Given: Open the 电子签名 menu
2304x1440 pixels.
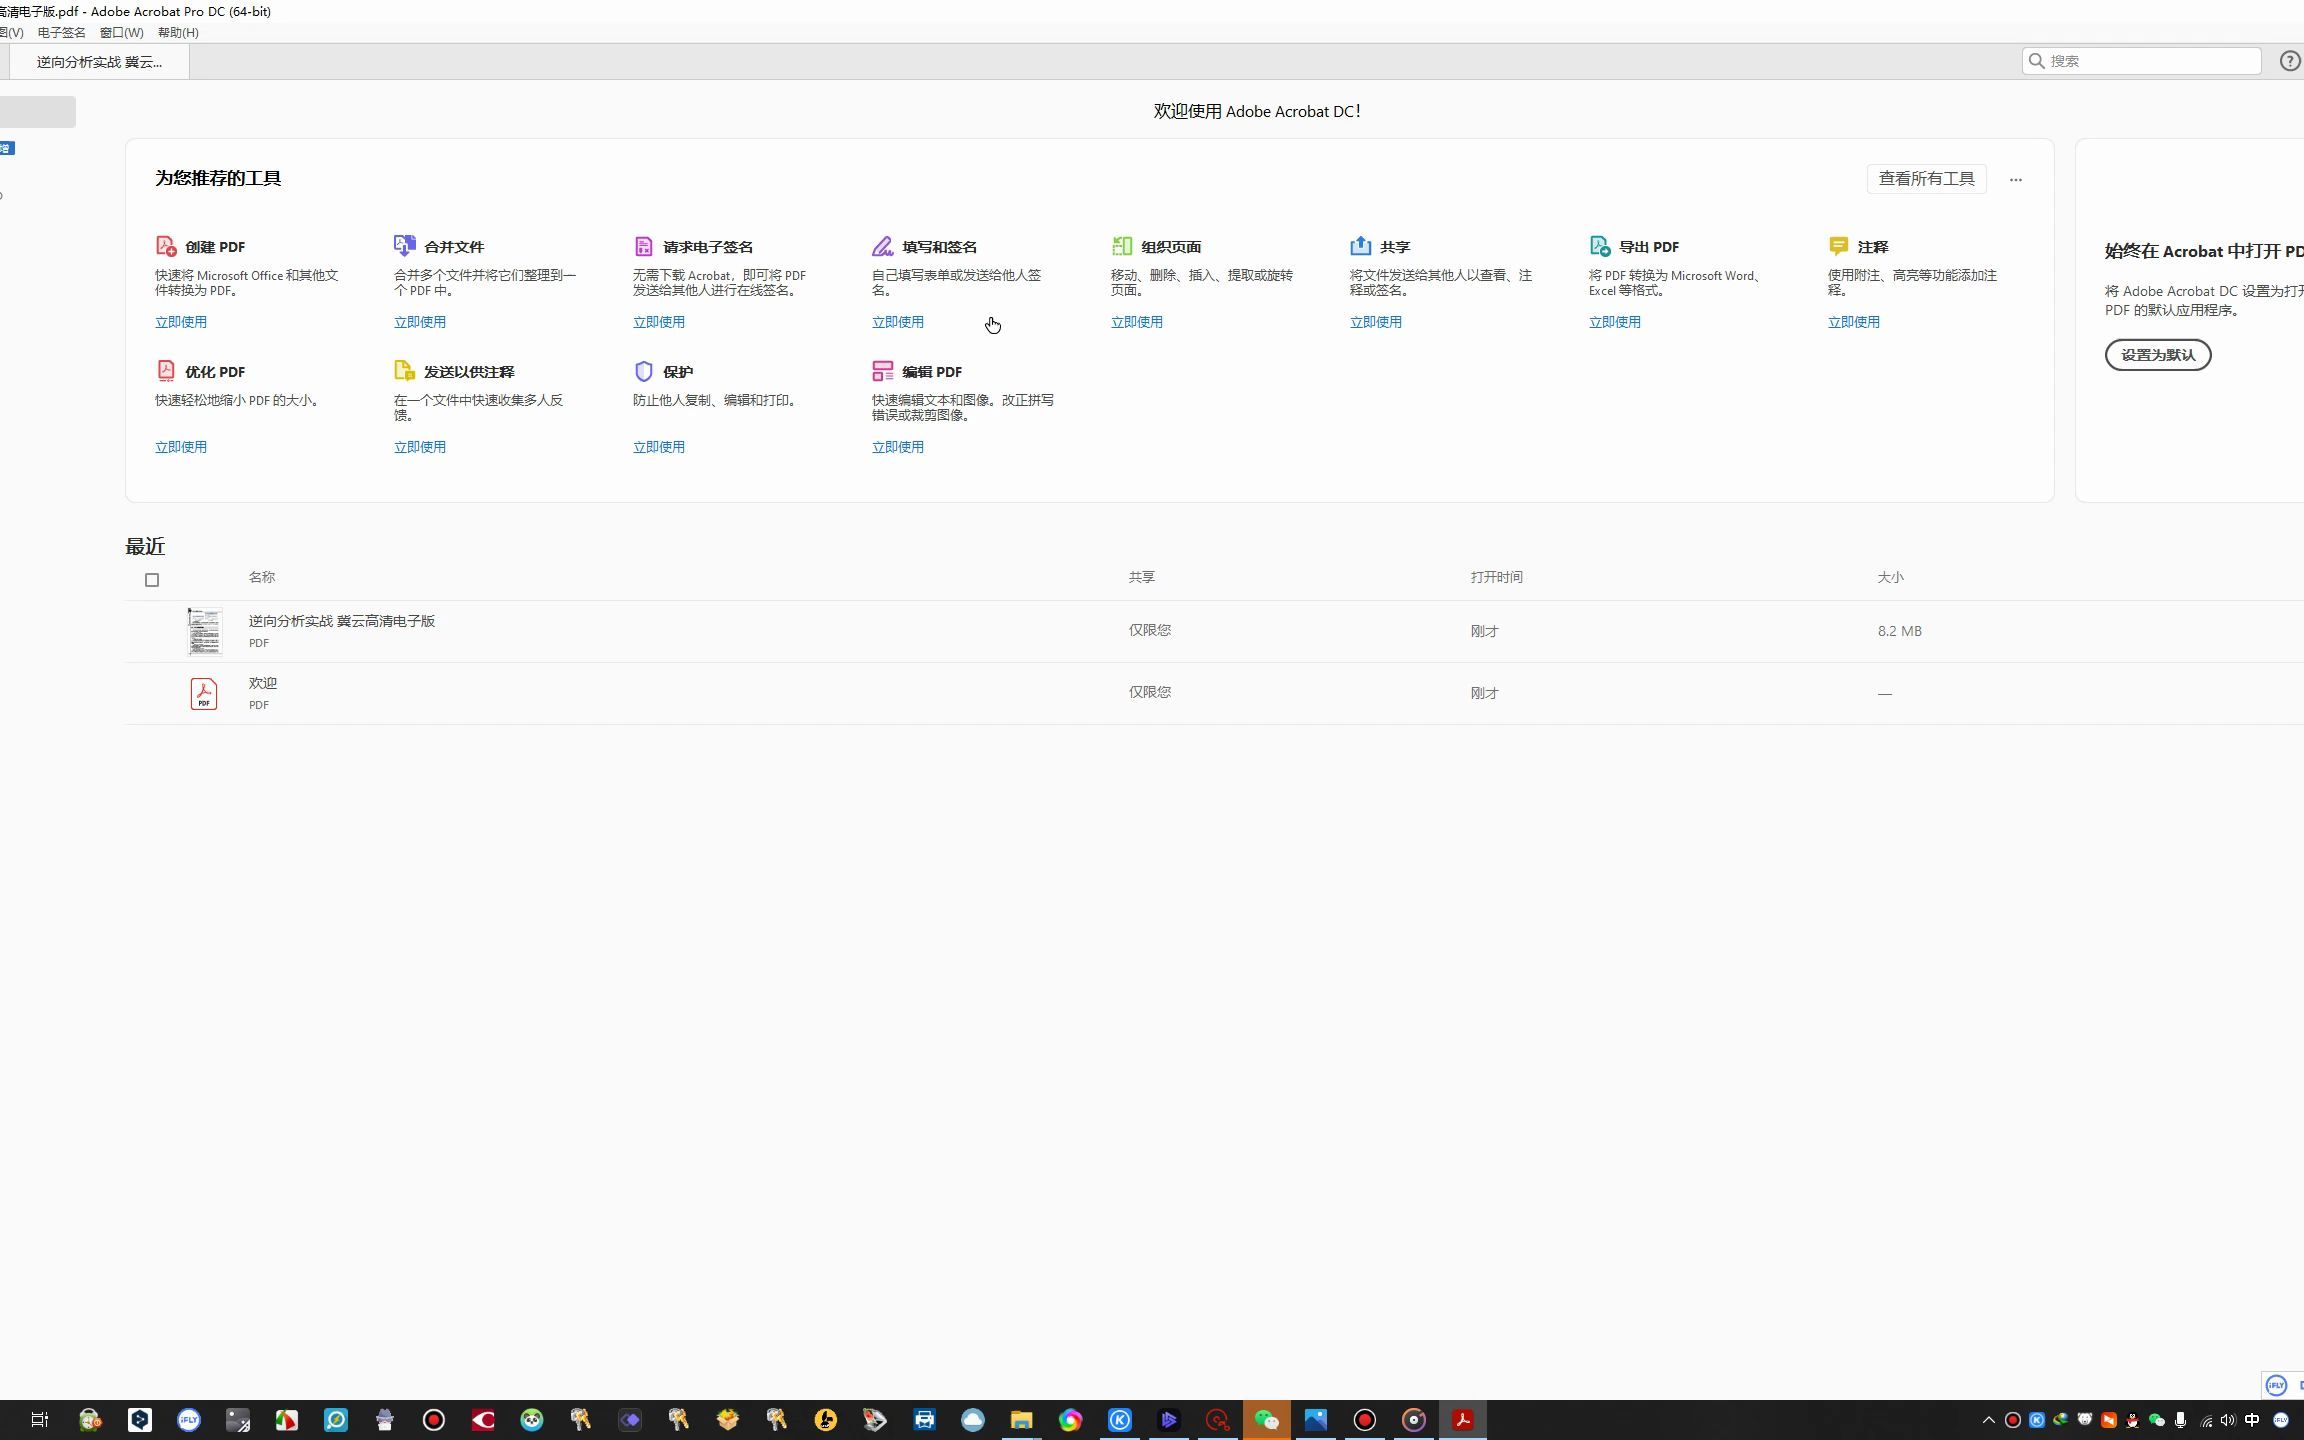Looking at the screenshot, I should pos(61,33).
